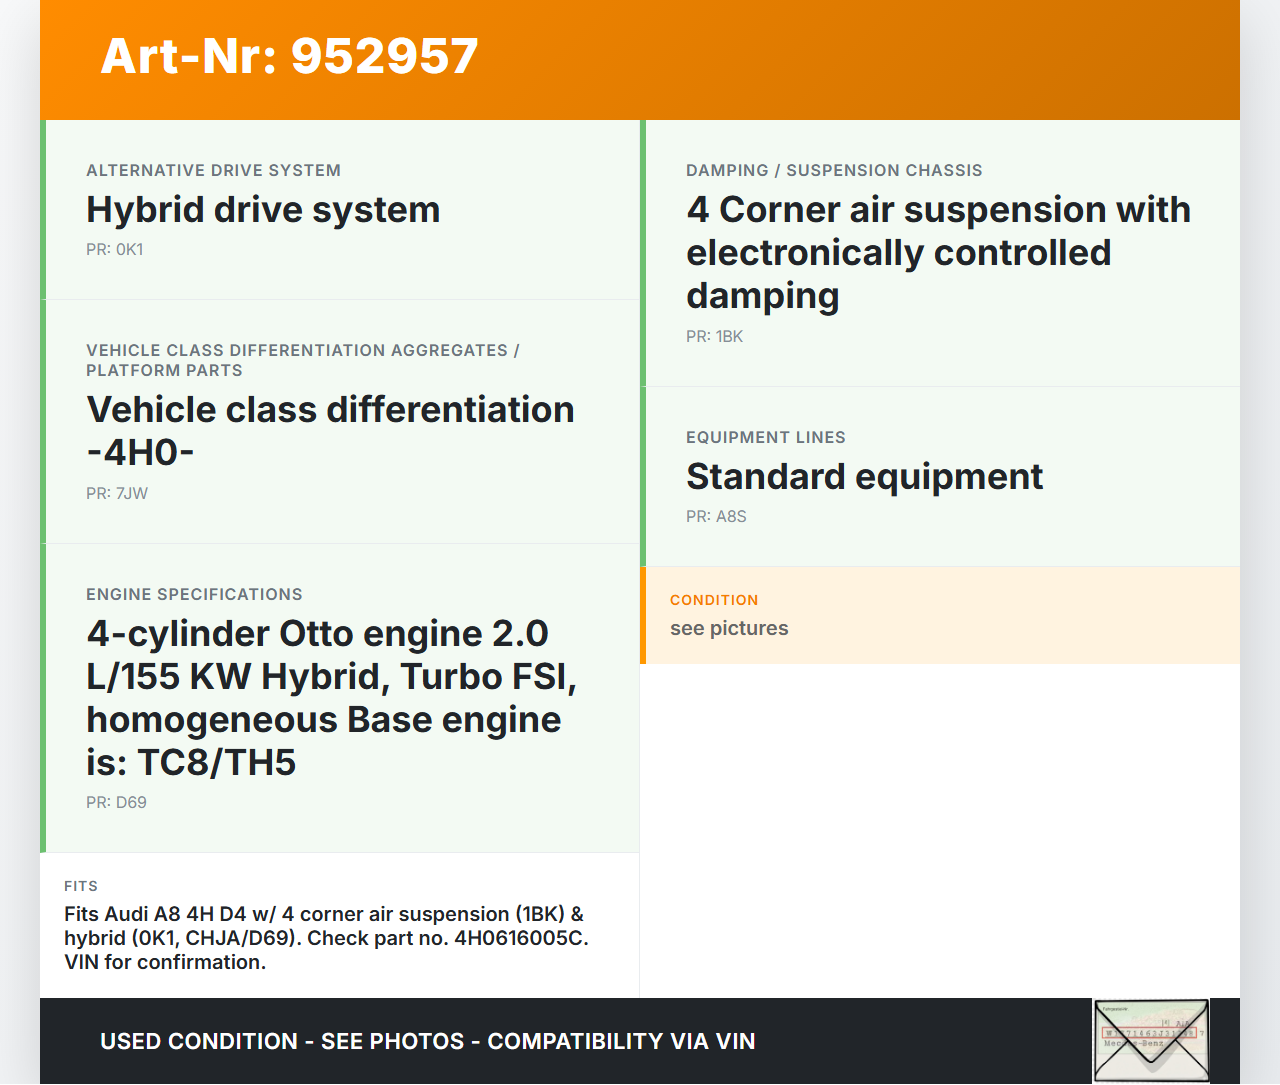Click the Engine Specifications category label
Viewport: 1280px width, 1085px height.
(194, 595)
